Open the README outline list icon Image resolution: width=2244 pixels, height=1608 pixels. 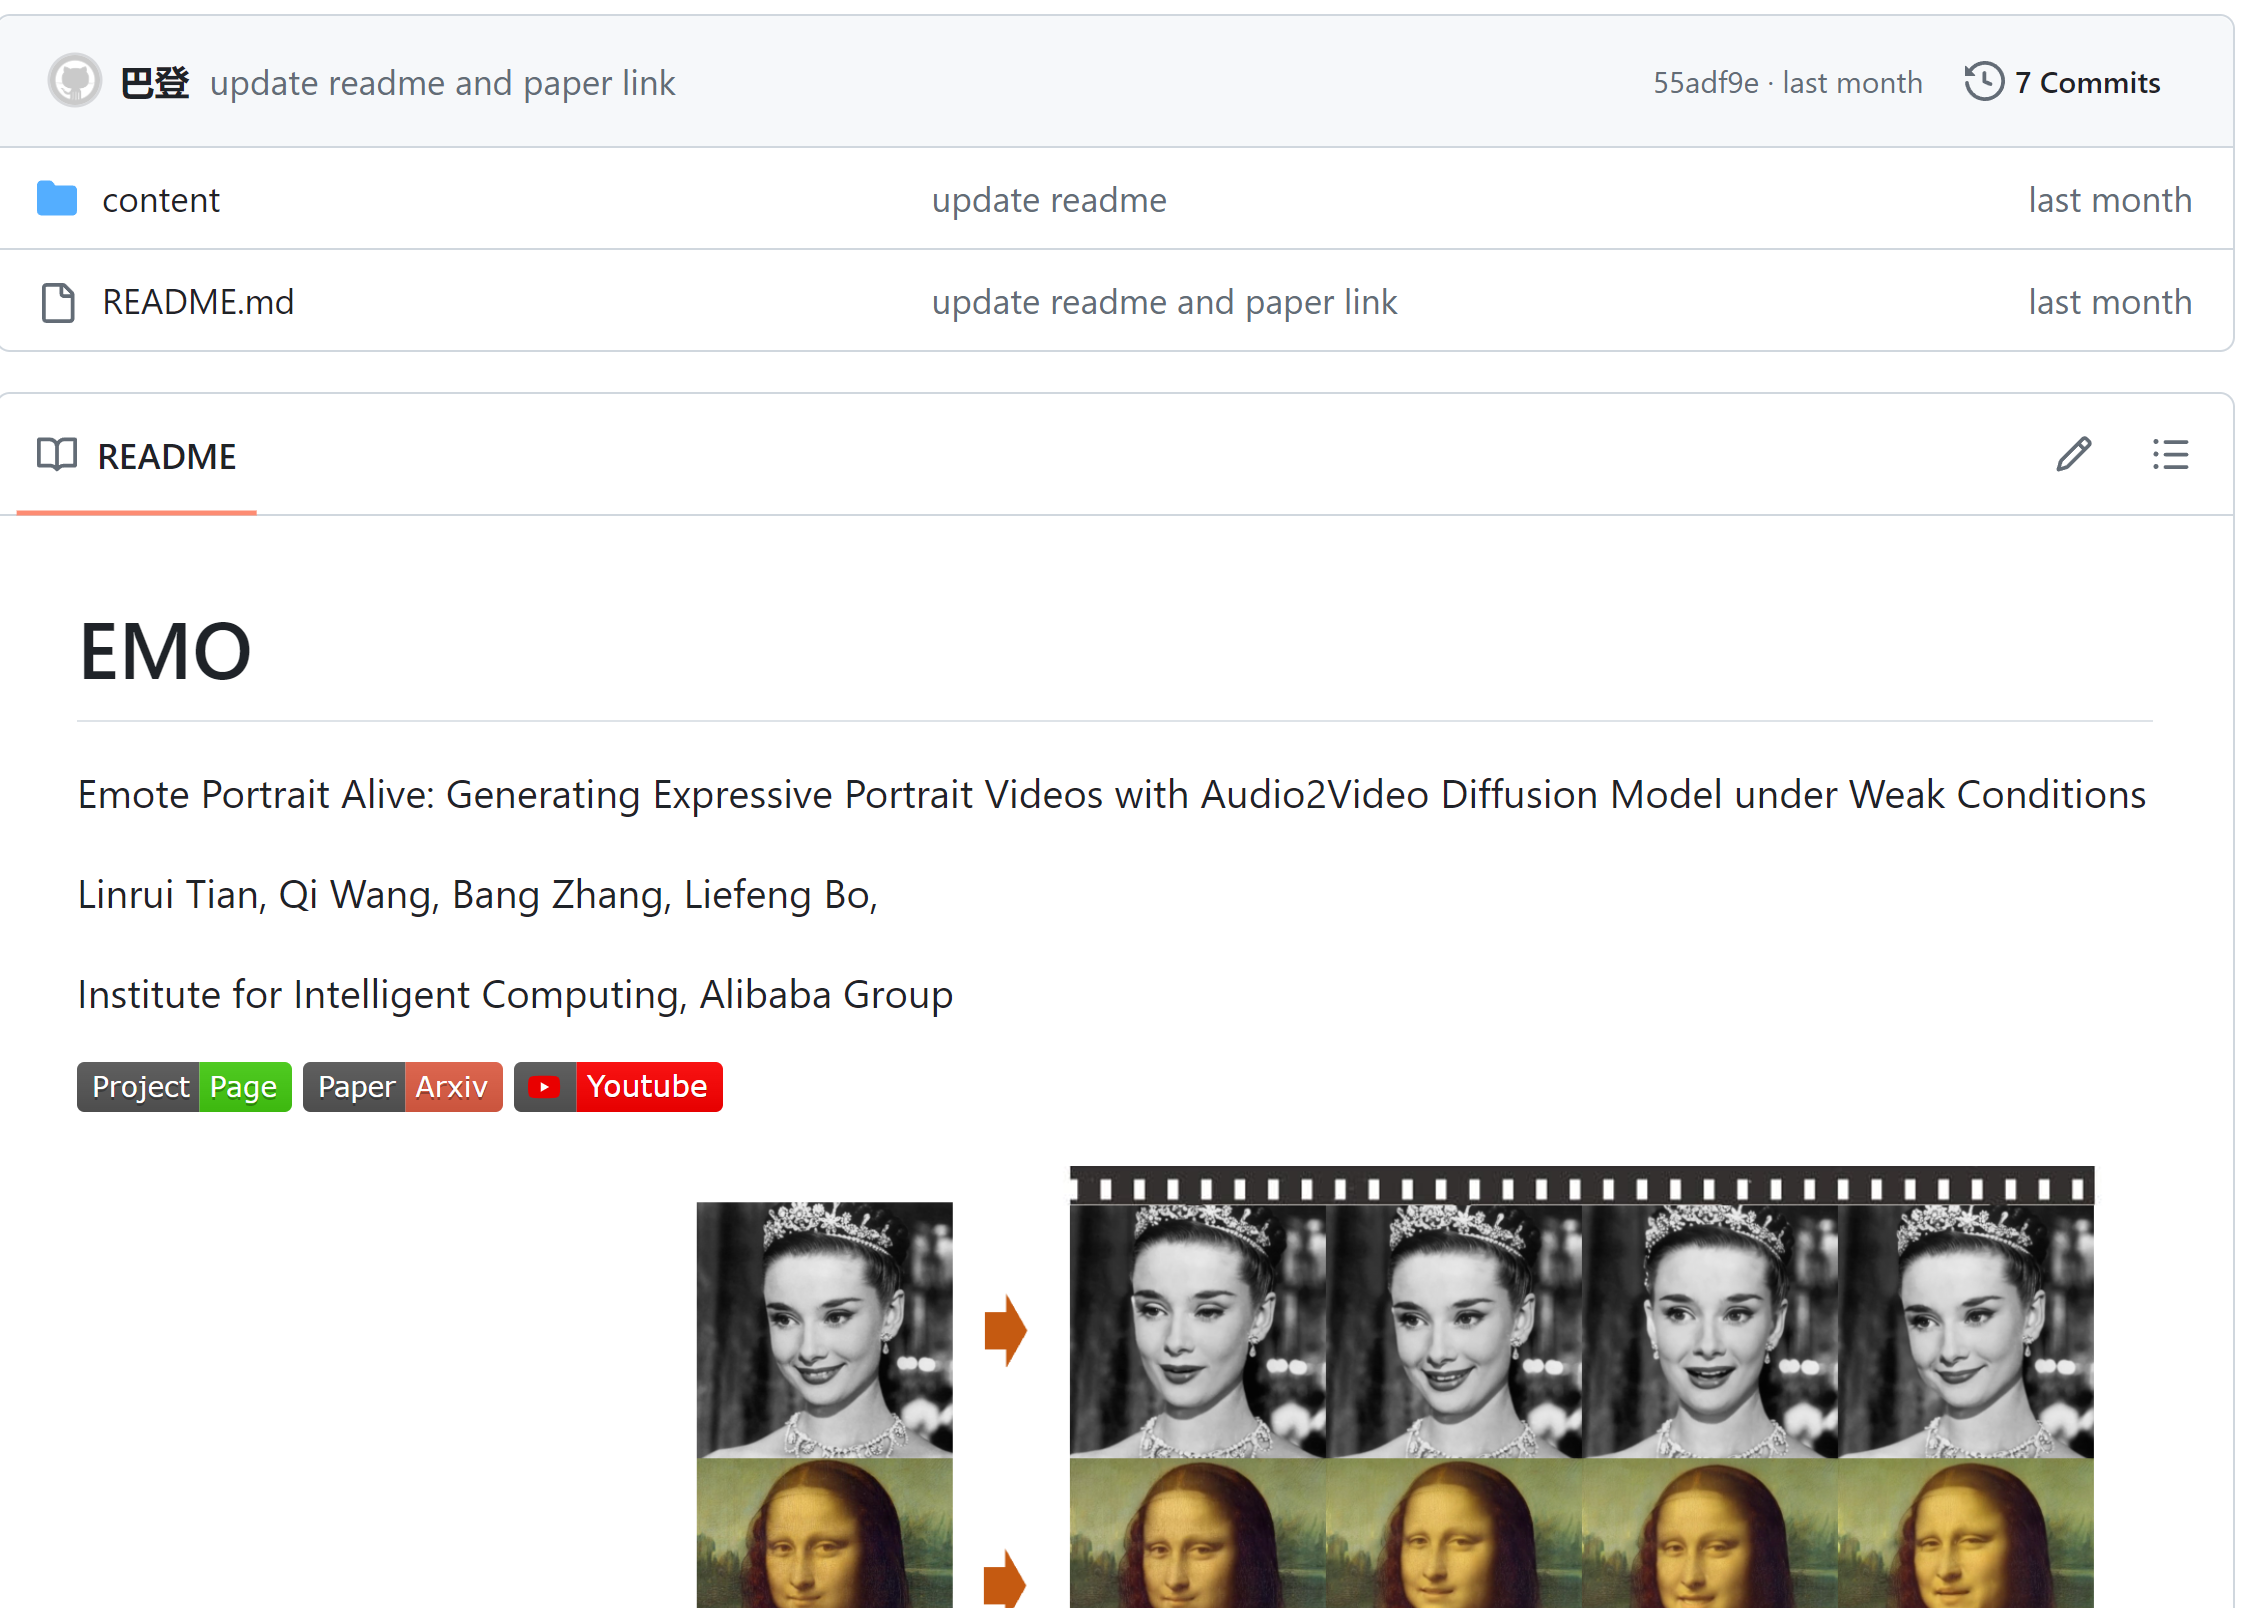(2170, 455)
